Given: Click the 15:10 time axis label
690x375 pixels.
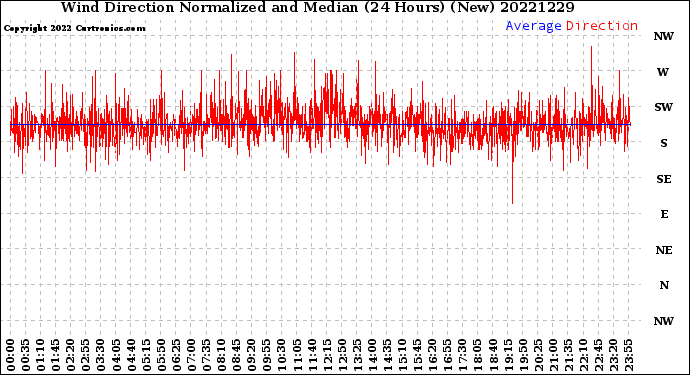Looking at the screenshot, I should click(402, 355).
